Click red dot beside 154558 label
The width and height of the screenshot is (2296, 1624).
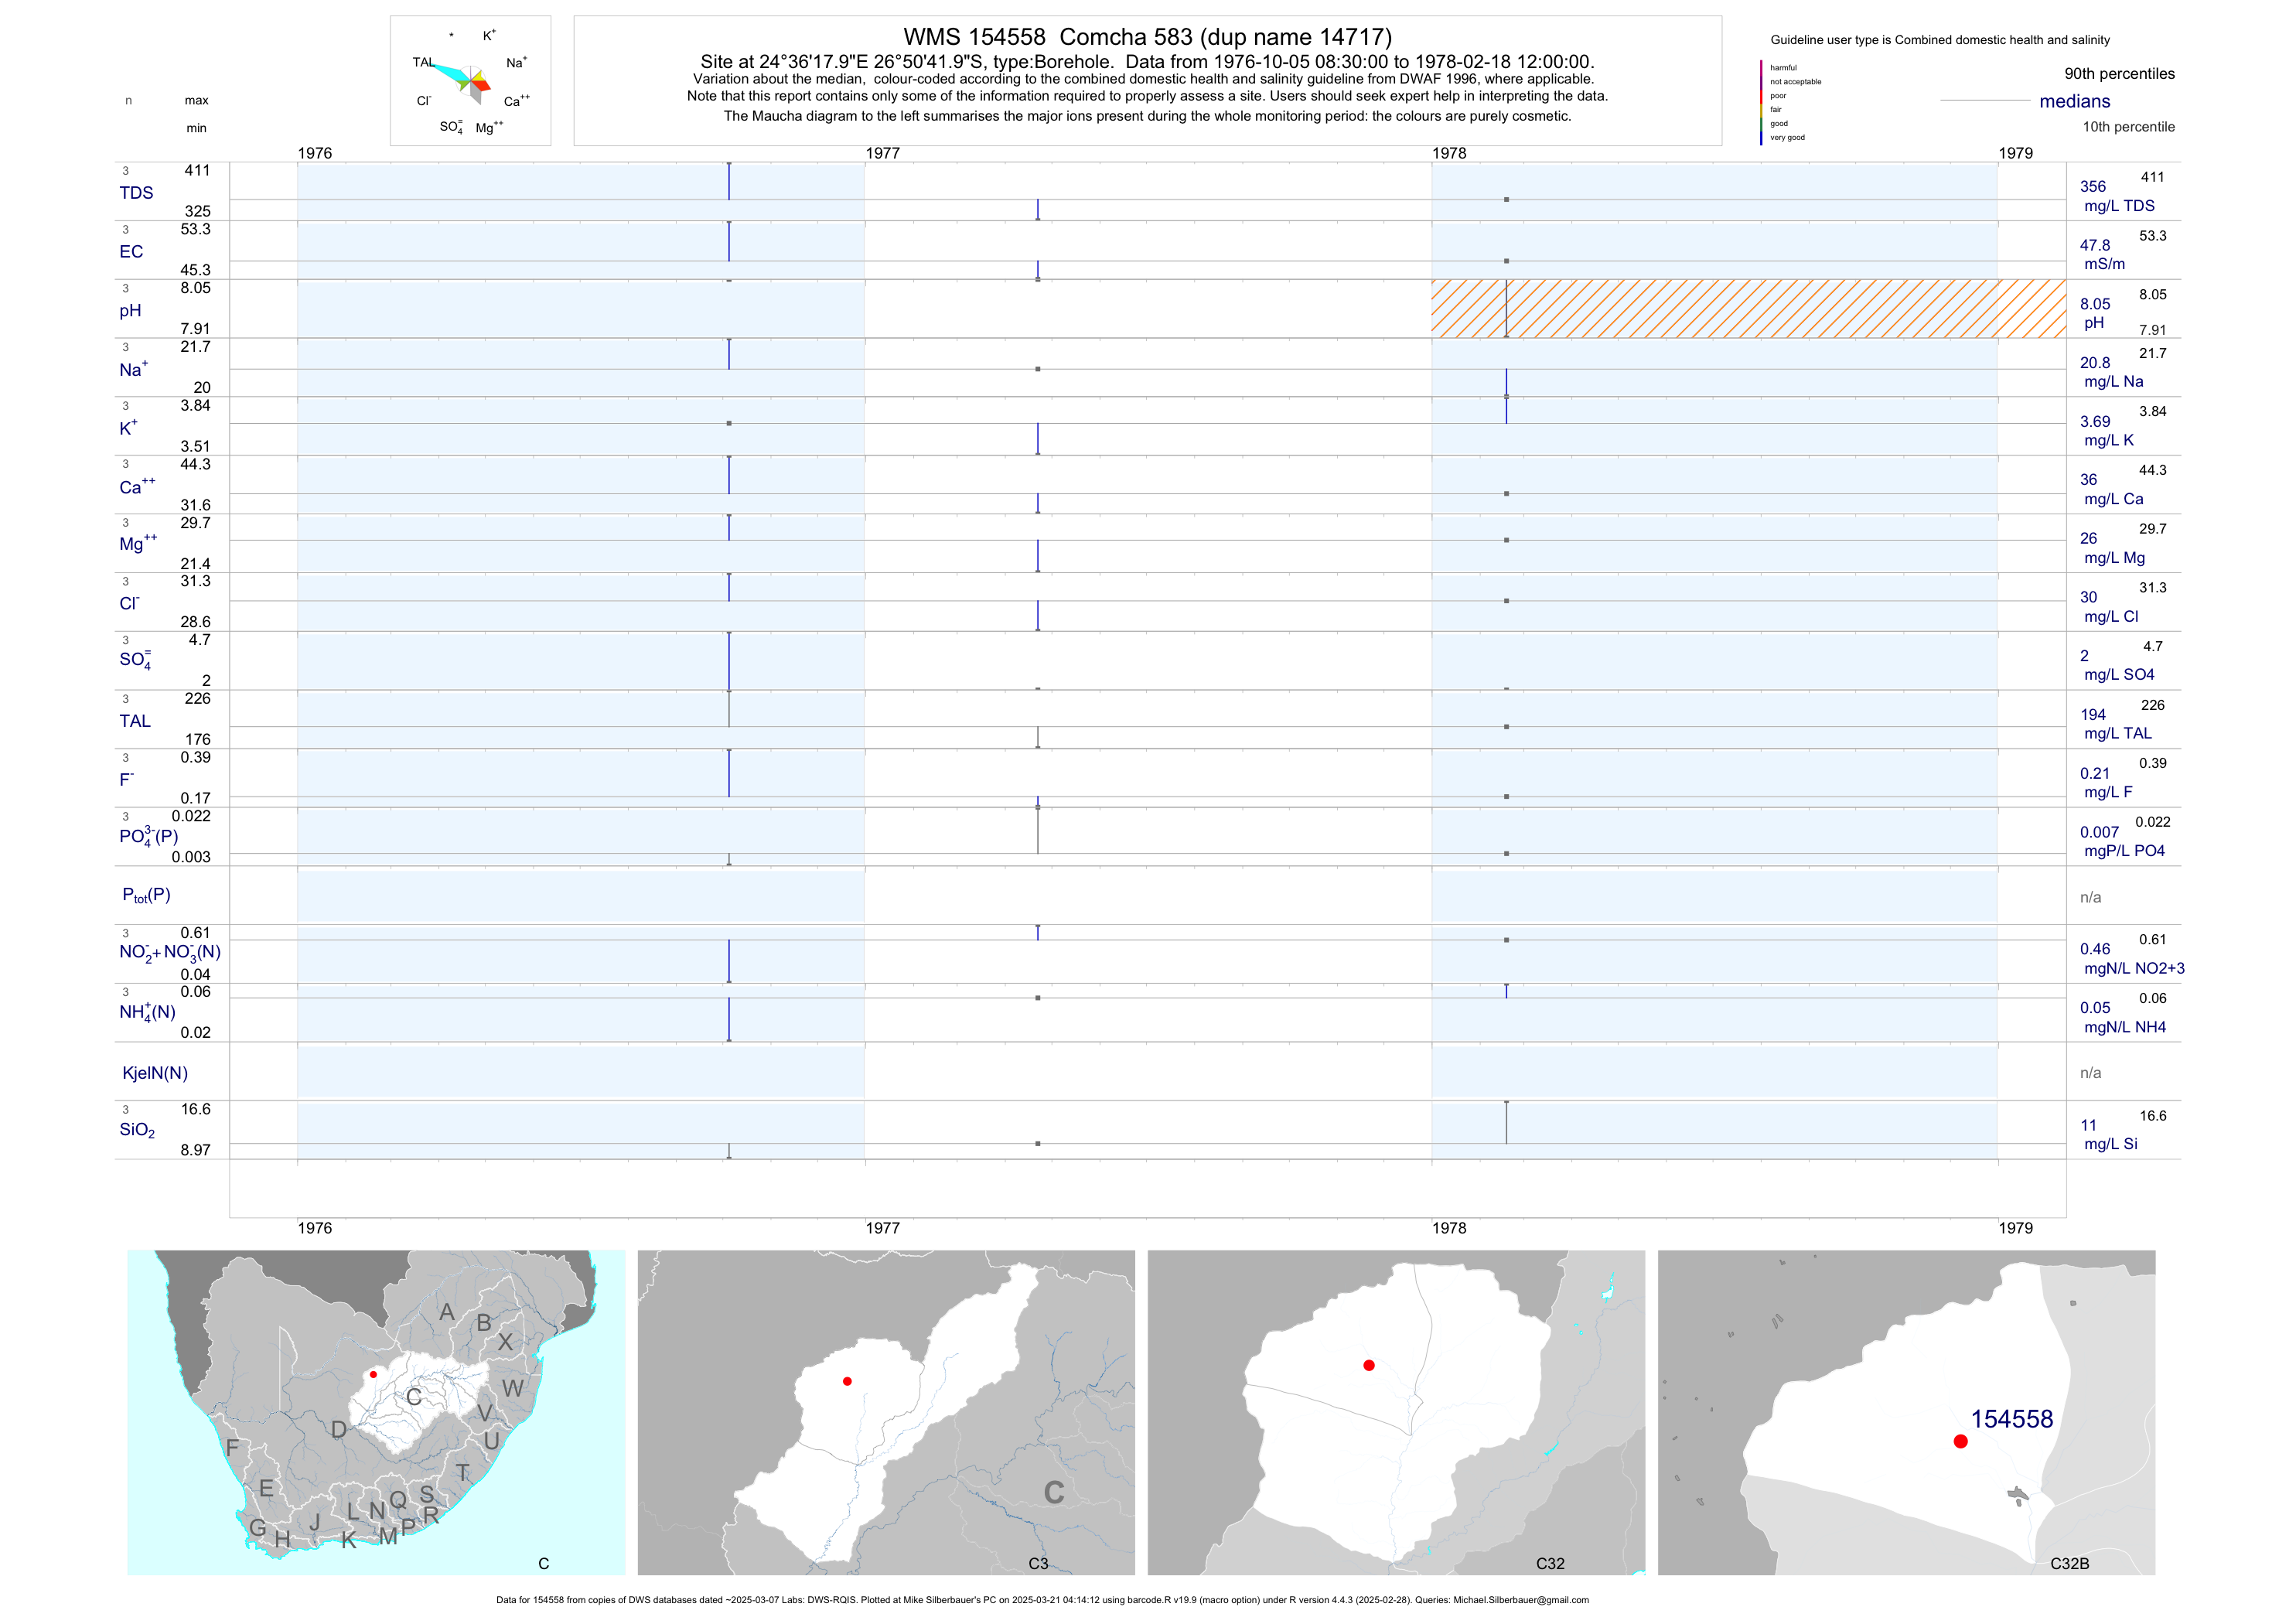(x=1960, y=1441)
